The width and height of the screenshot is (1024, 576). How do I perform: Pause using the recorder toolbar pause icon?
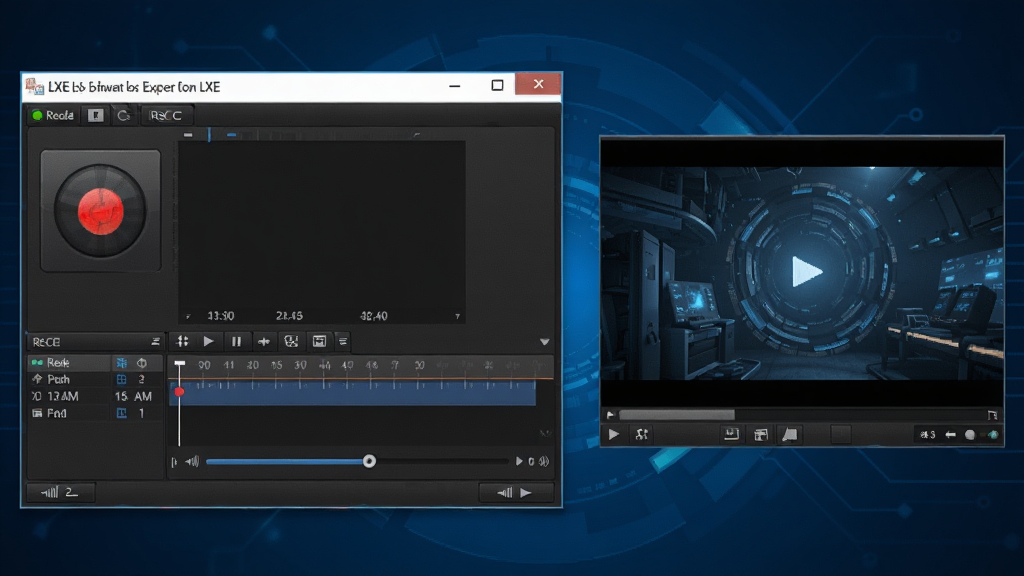(x=236, y=341)
